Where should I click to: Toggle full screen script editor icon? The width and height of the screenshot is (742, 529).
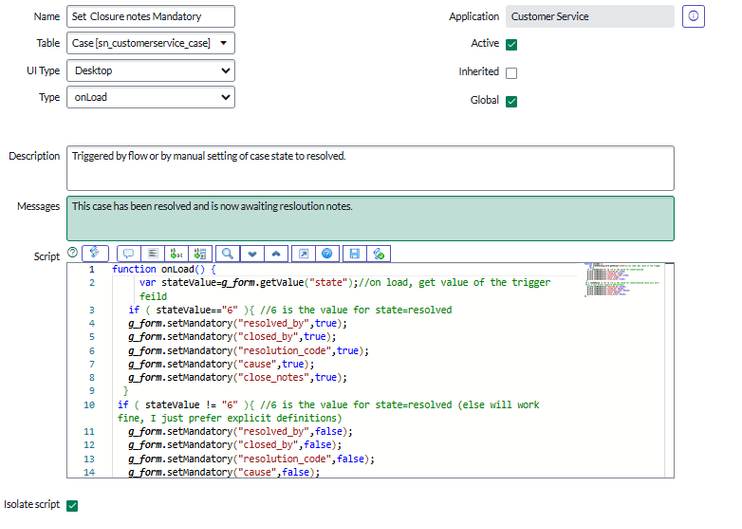click(x=303, y=254)
